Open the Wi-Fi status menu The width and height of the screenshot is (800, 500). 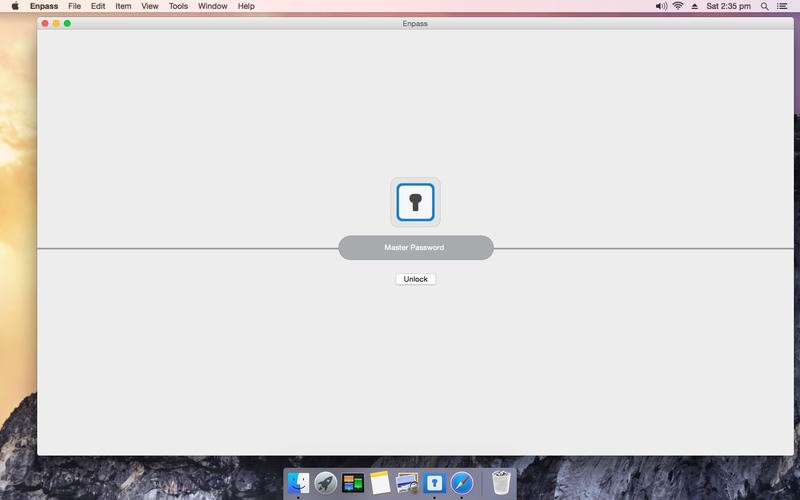tap(678, 6)
